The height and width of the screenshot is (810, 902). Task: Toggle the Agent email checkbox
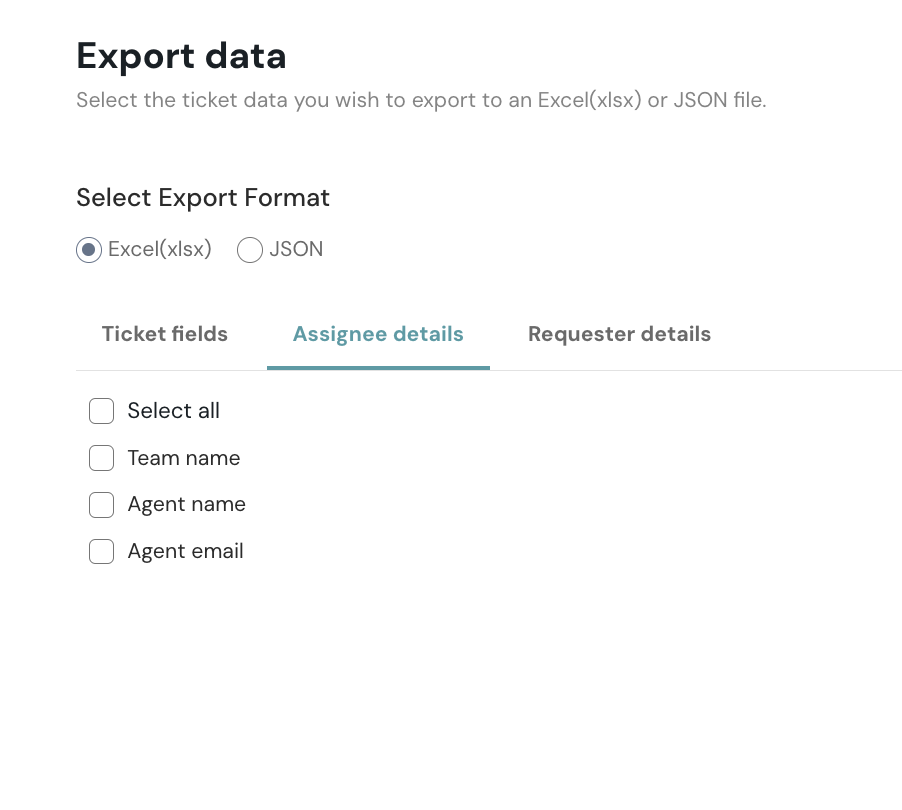(101, 551)
